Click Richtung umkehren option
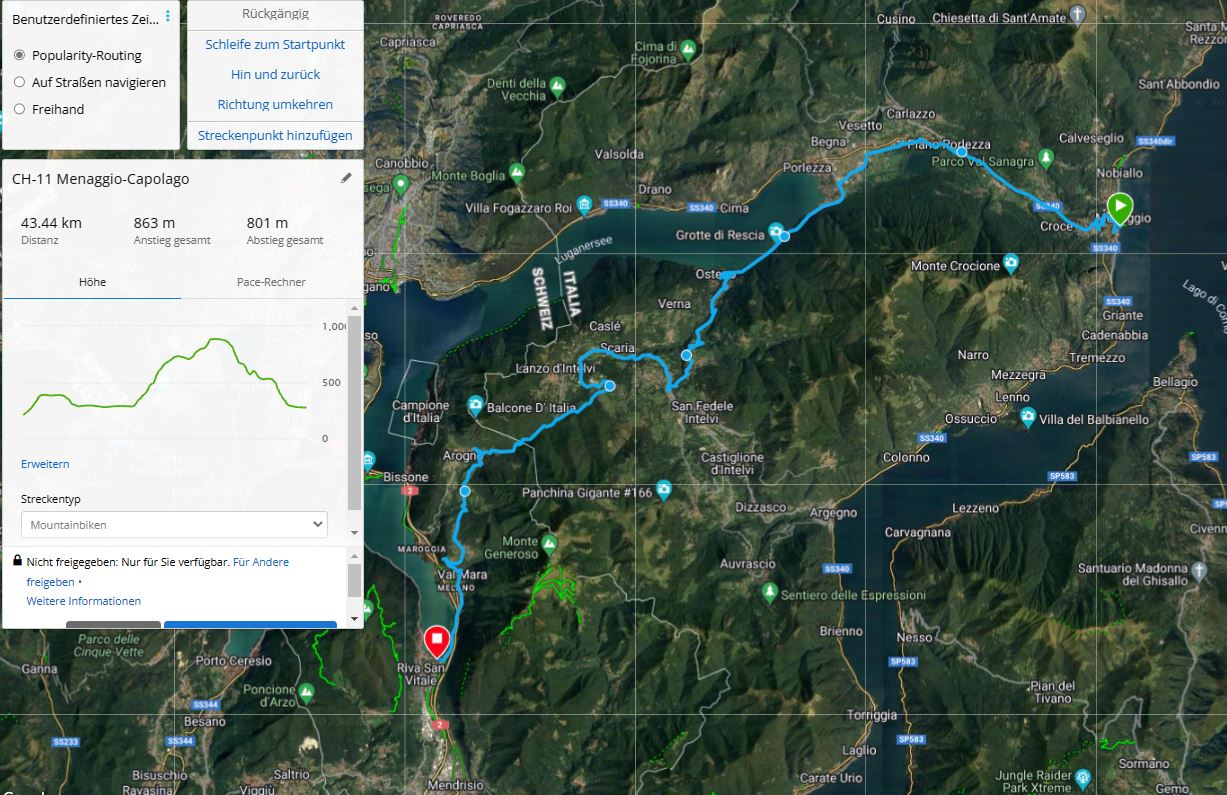The width and height of the screenshot is (1227, 795). click(x=275, y=104)
